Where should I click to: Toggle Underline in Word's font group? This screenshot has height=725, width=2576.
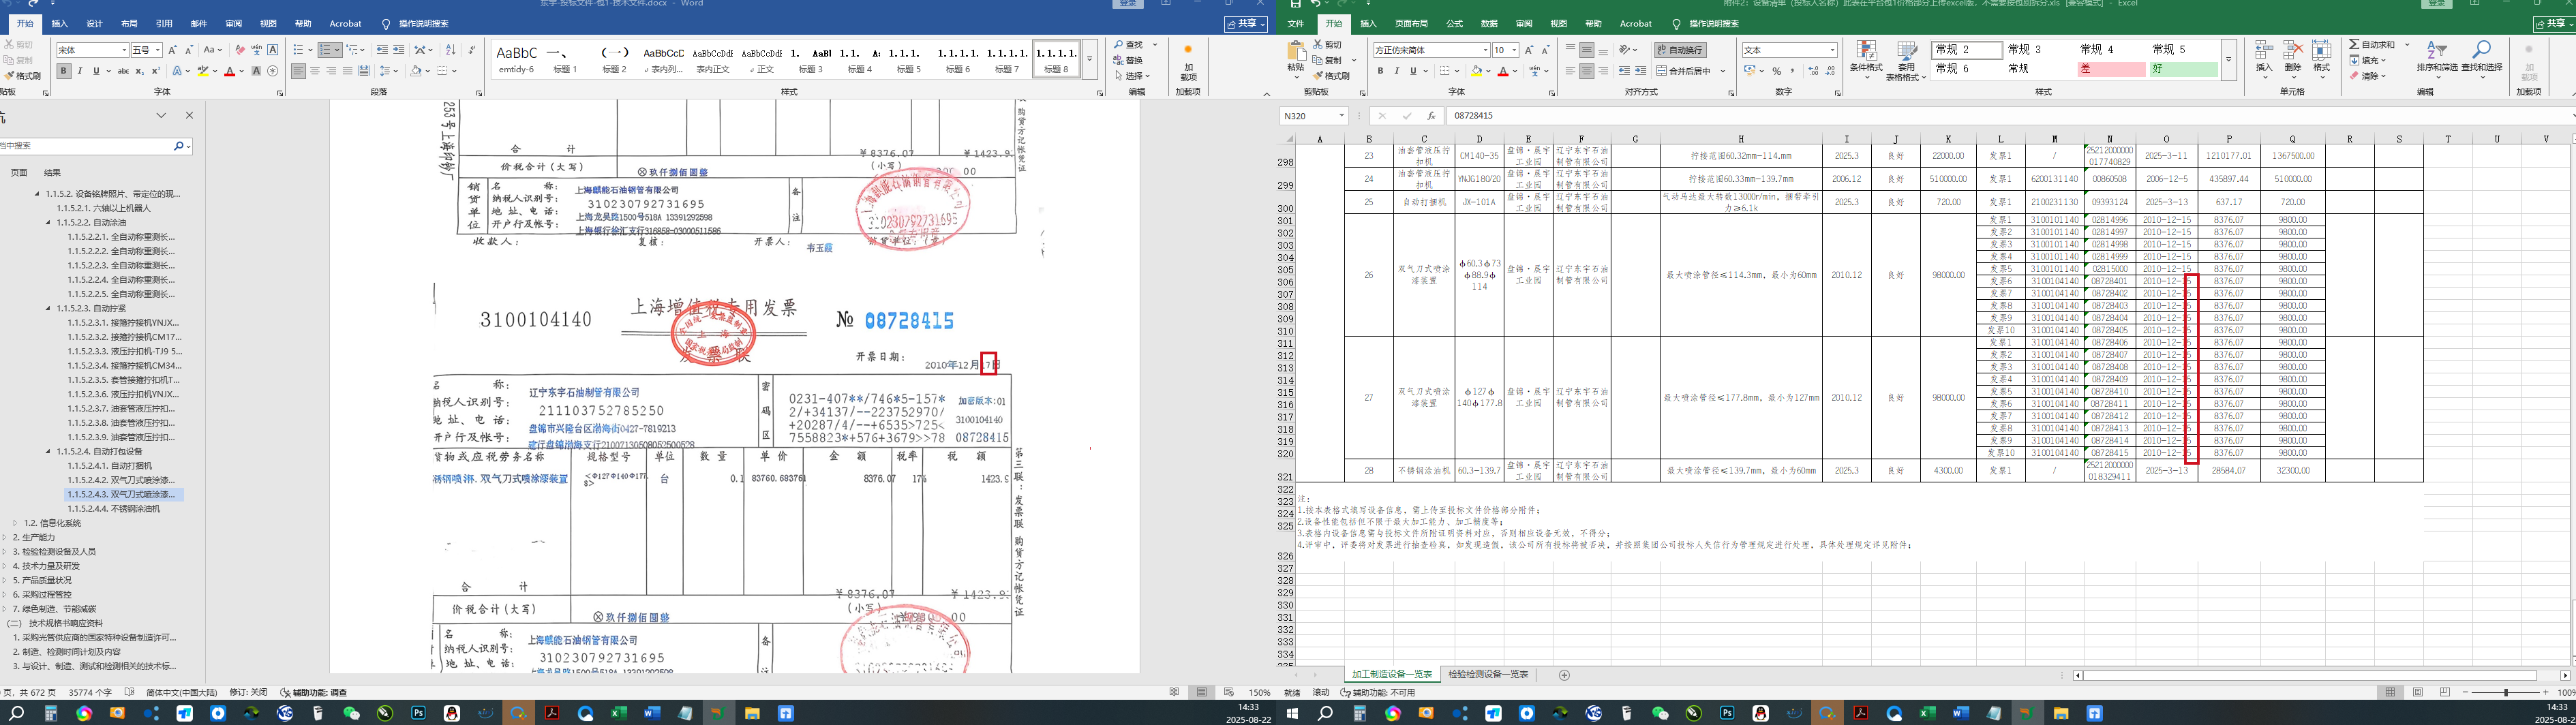coord(96,71)
